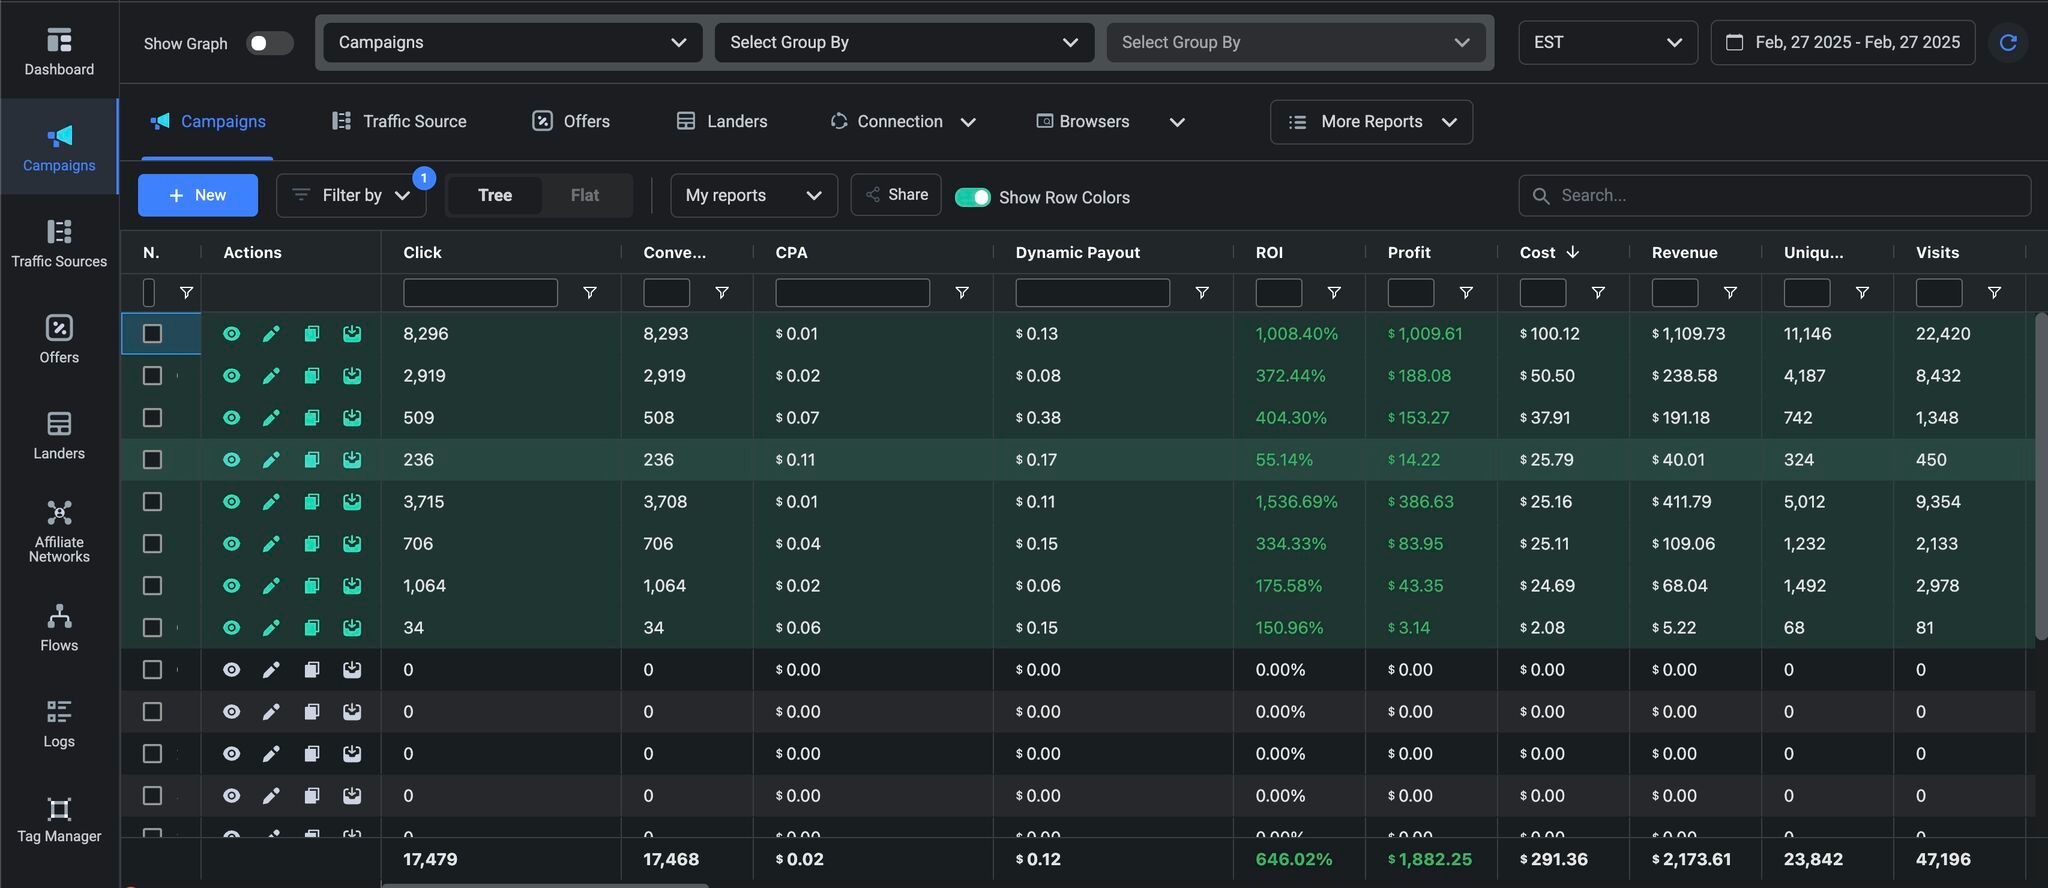Switch to the Landers tab
This screenshot has width=2048, height=888.
(722, 122)
